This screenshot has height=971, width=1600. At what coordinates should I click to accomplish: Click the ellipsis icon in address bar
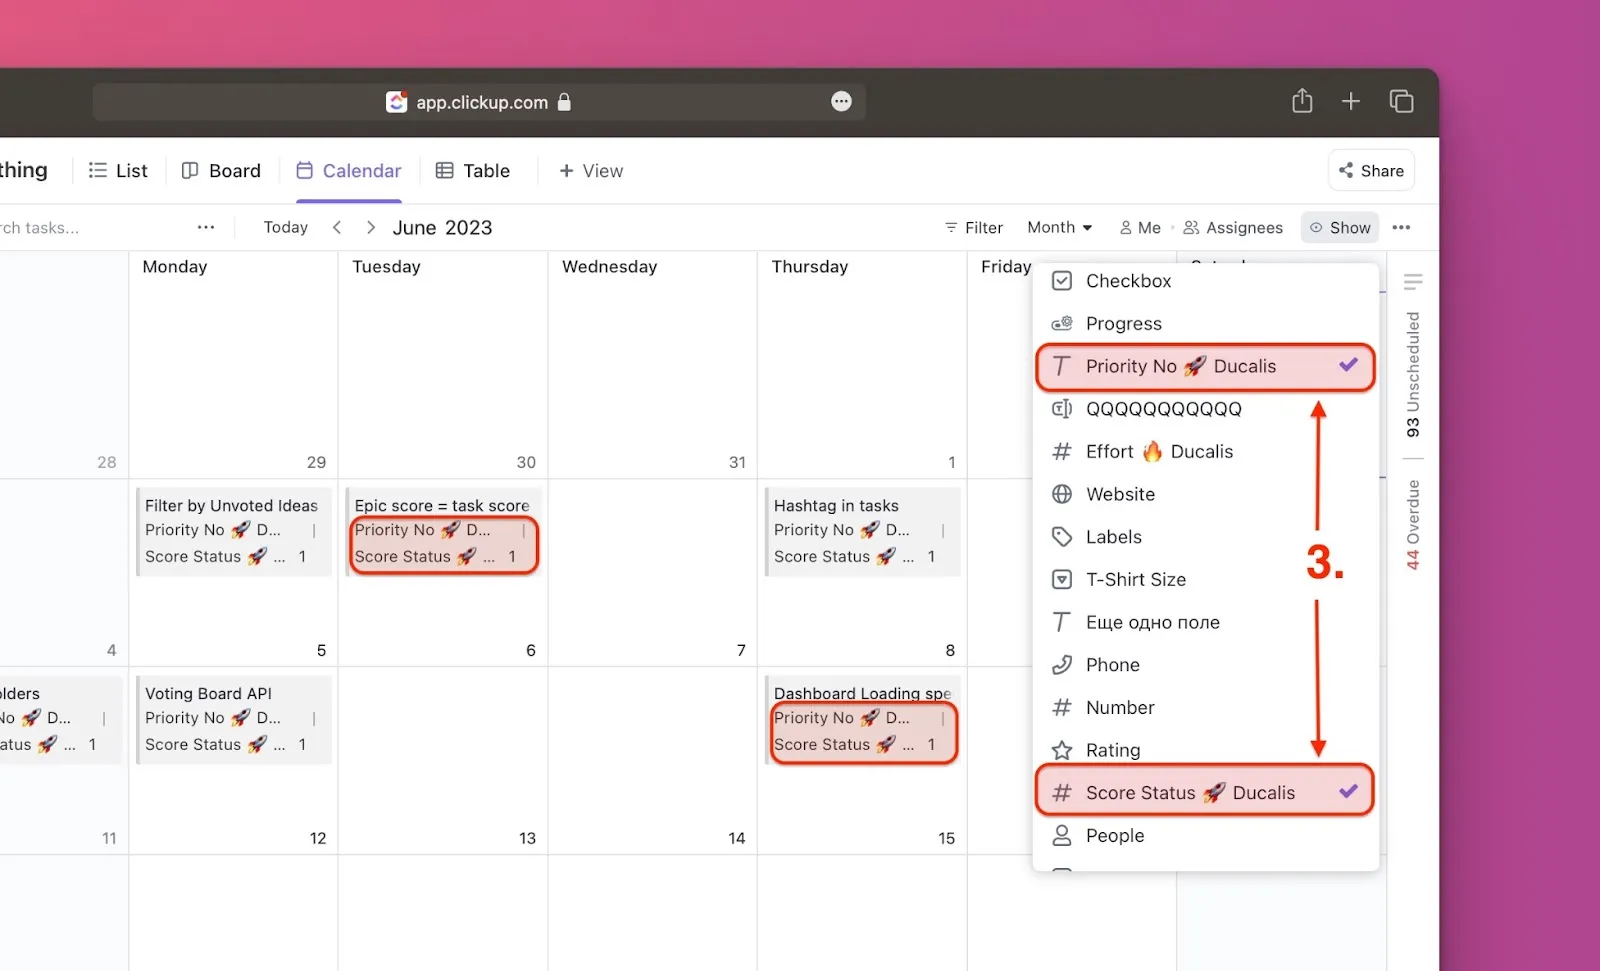841,102
